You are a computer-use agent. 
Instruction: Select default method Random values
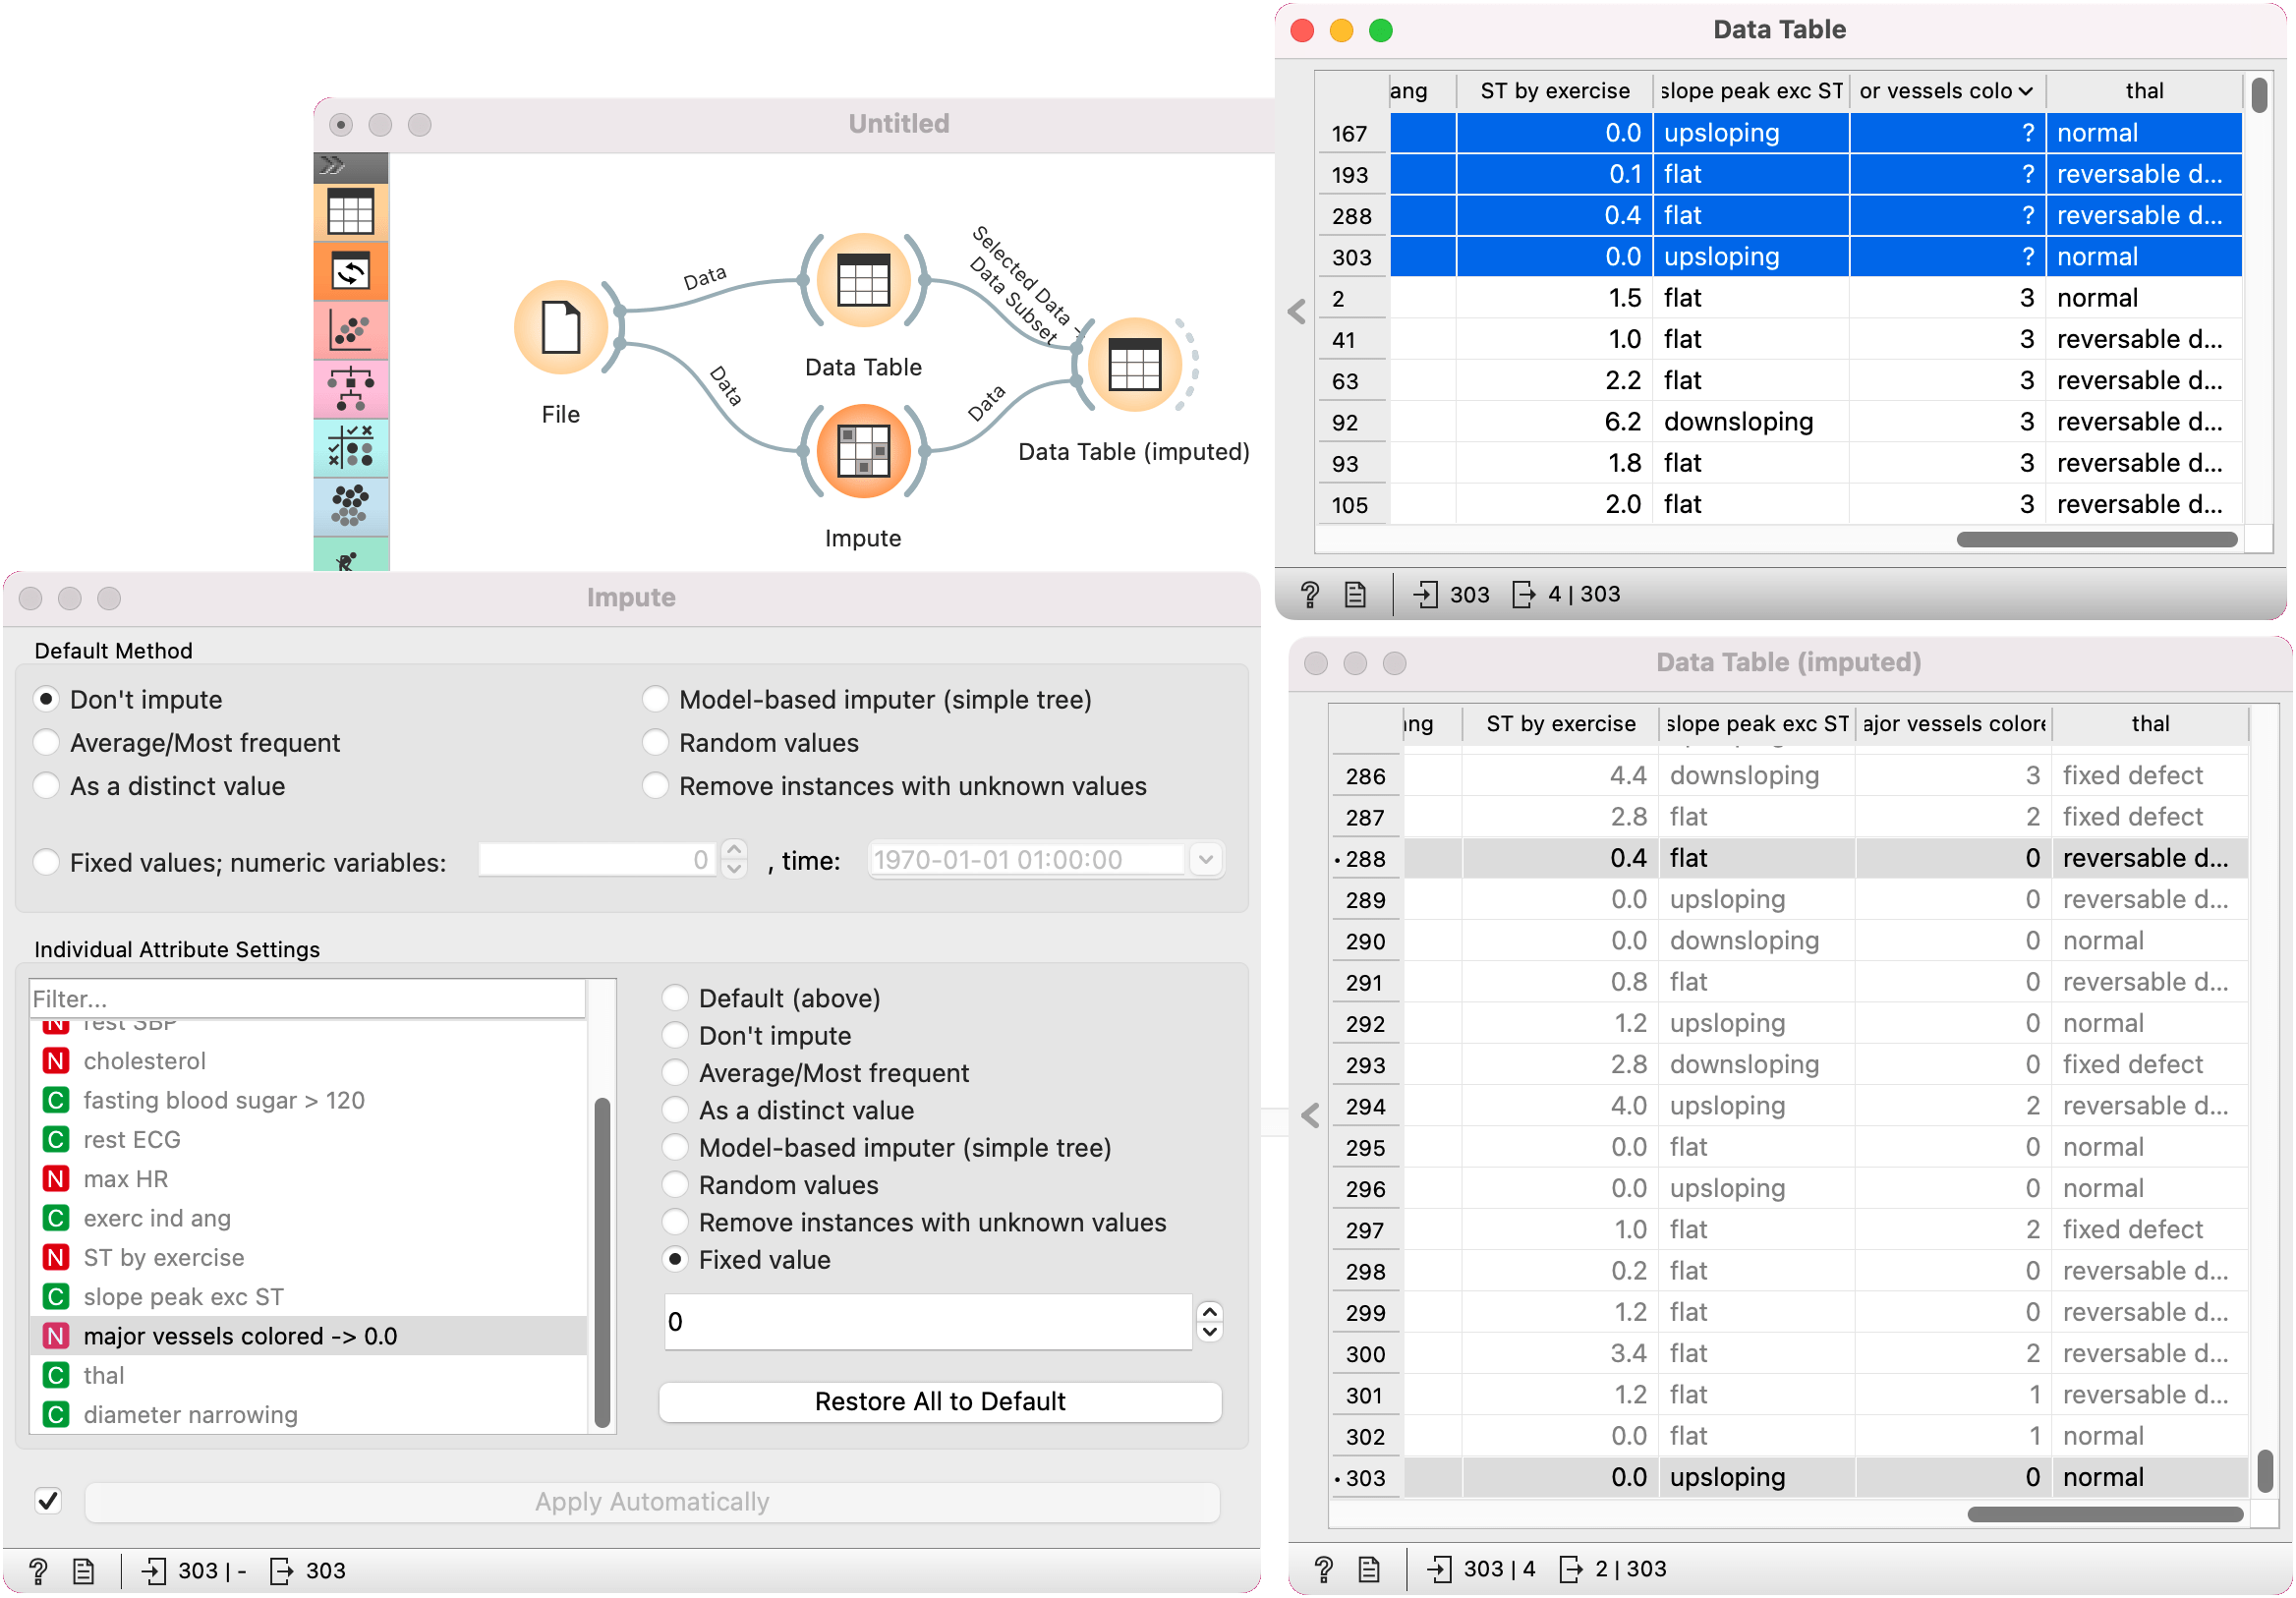655,742
